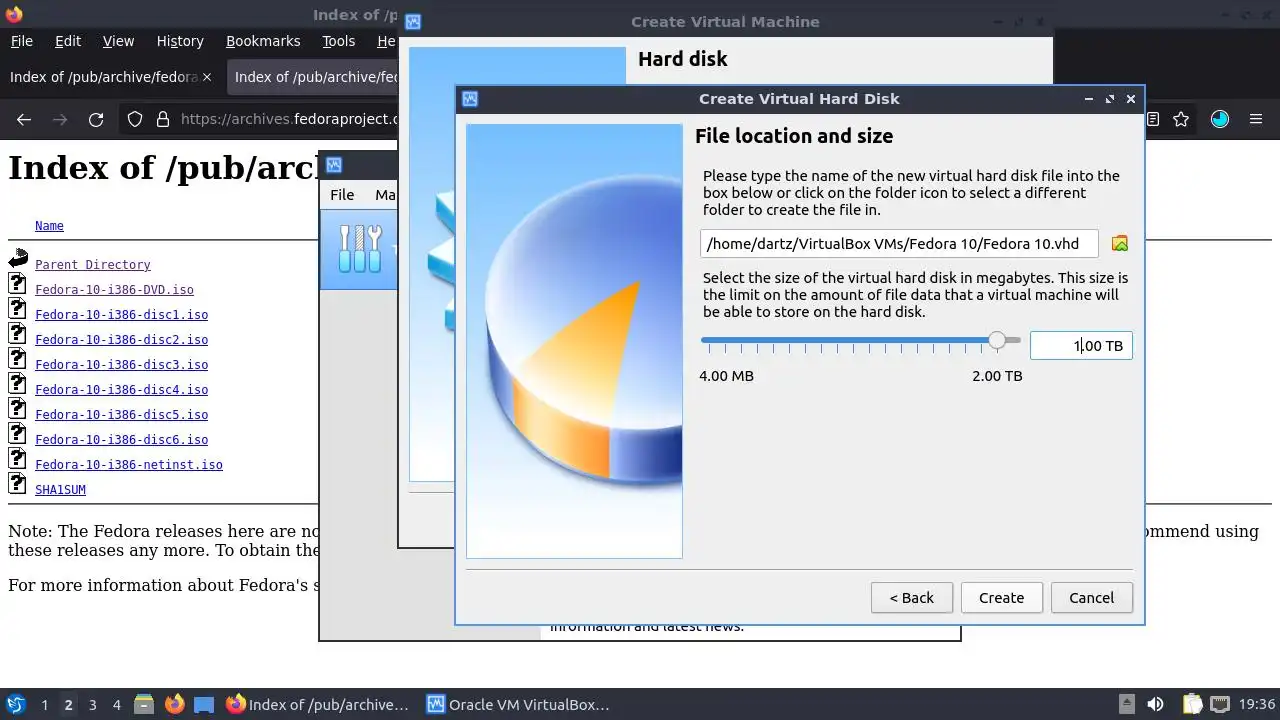Open folder browse icon beside file path
The height and width of the screenshot is (720, 1280).
pos(1119,243)
